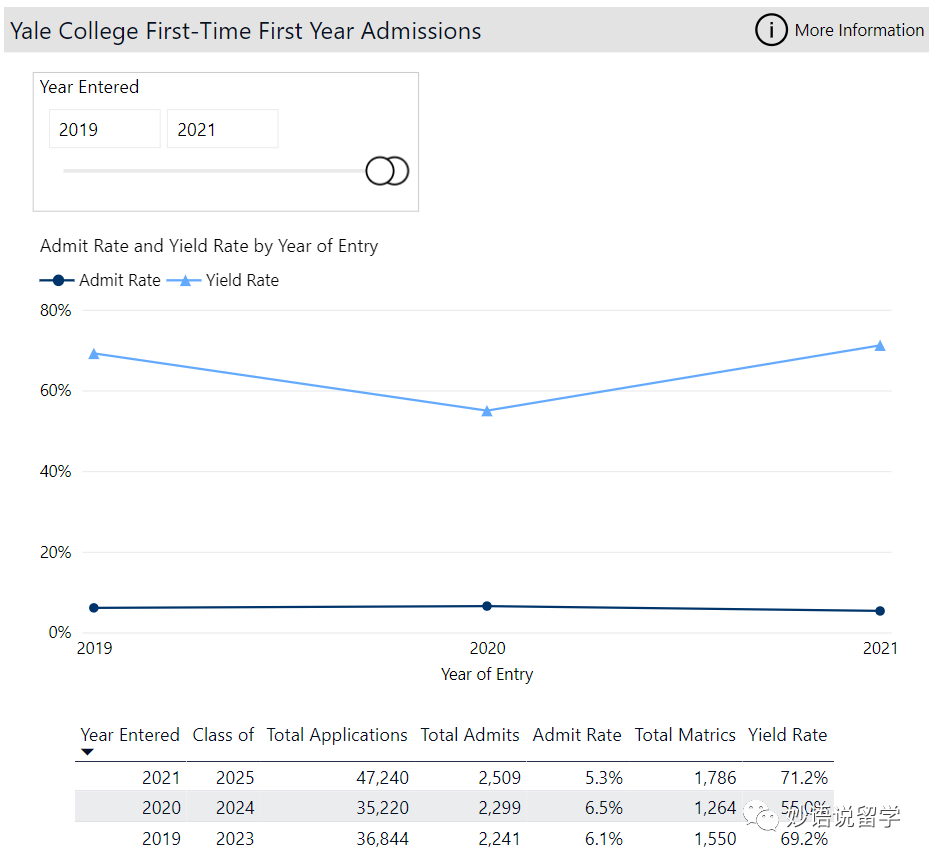Select Year Entered cell 2021 in table

point(161,778)
